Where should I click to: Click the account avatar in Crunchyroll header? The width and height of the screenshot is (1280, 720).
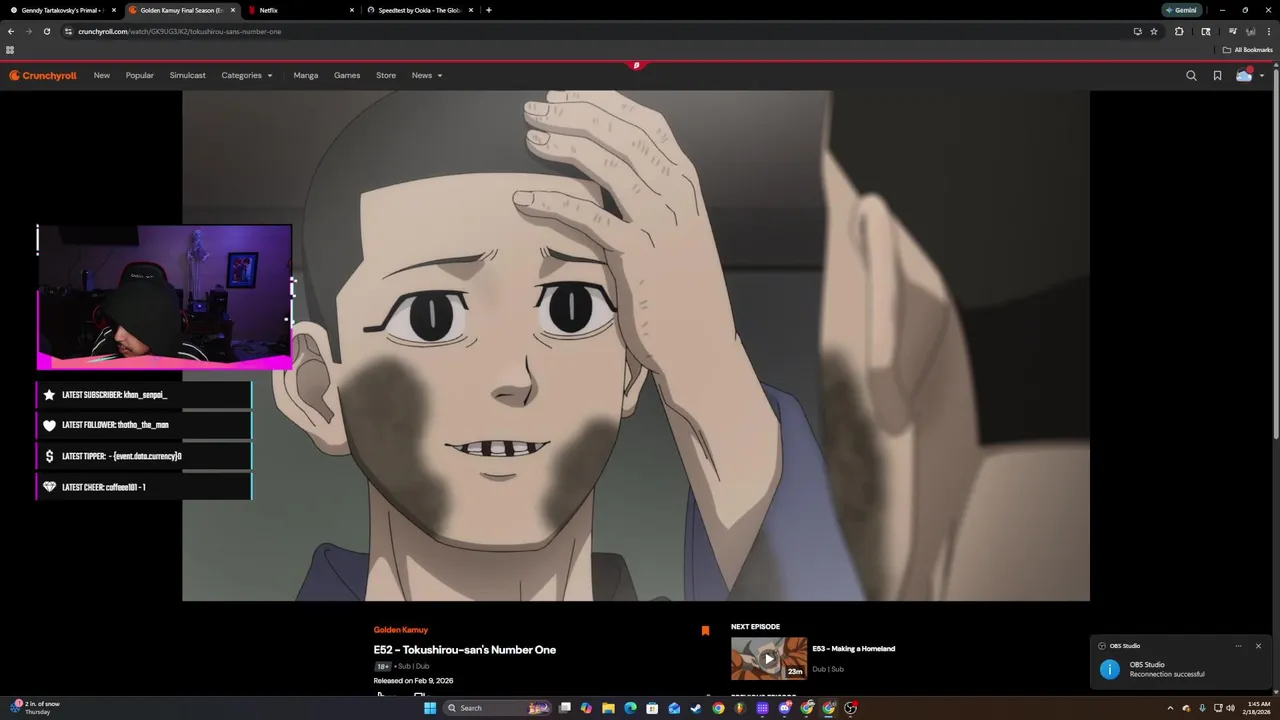click(1244, 75)
